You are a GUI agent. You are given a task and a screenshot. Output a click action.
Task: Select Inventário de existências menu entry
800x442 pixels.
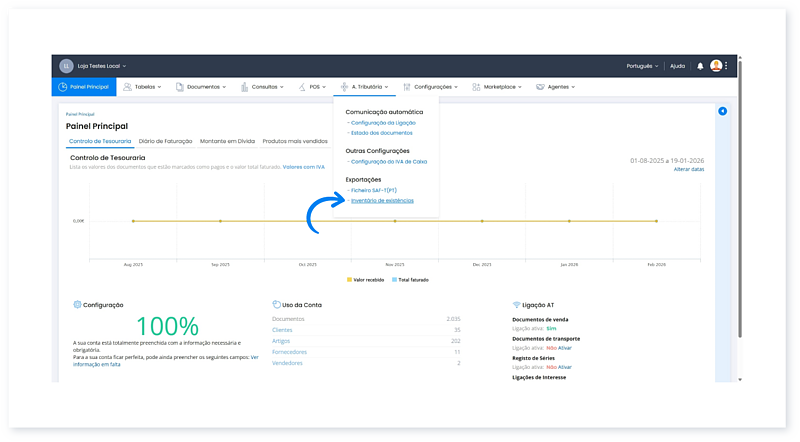click(x=382, y=200)
